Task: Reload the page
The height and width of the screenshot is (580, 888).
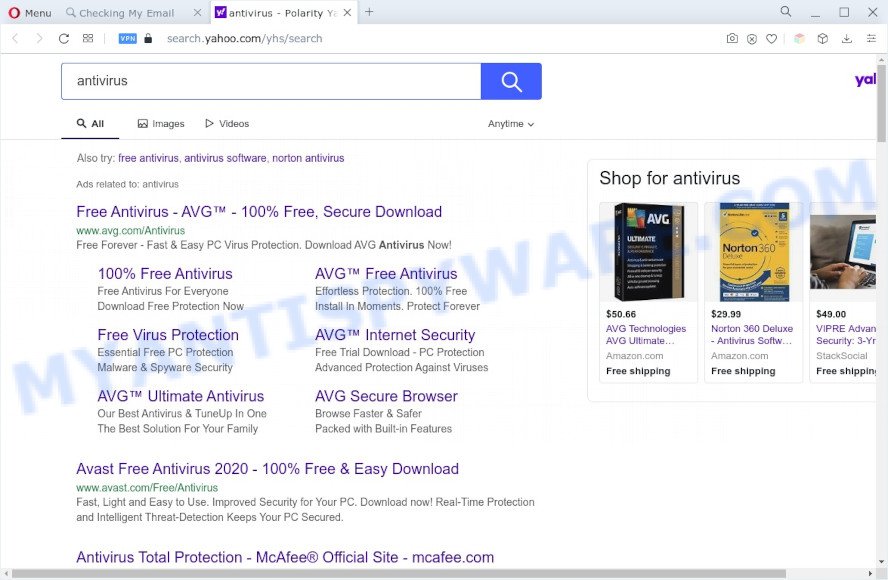Action: 64,39
